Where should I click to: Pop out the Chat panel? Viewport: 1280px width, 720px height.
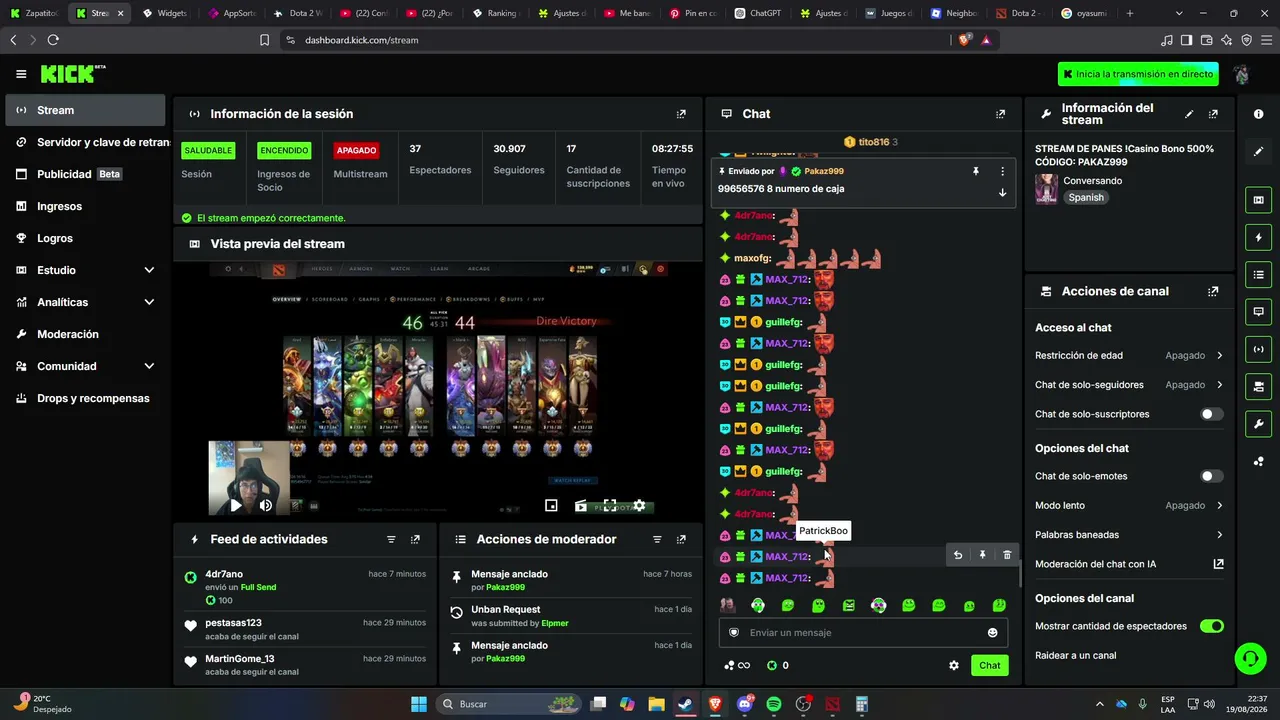click(x=1000, y=114)
